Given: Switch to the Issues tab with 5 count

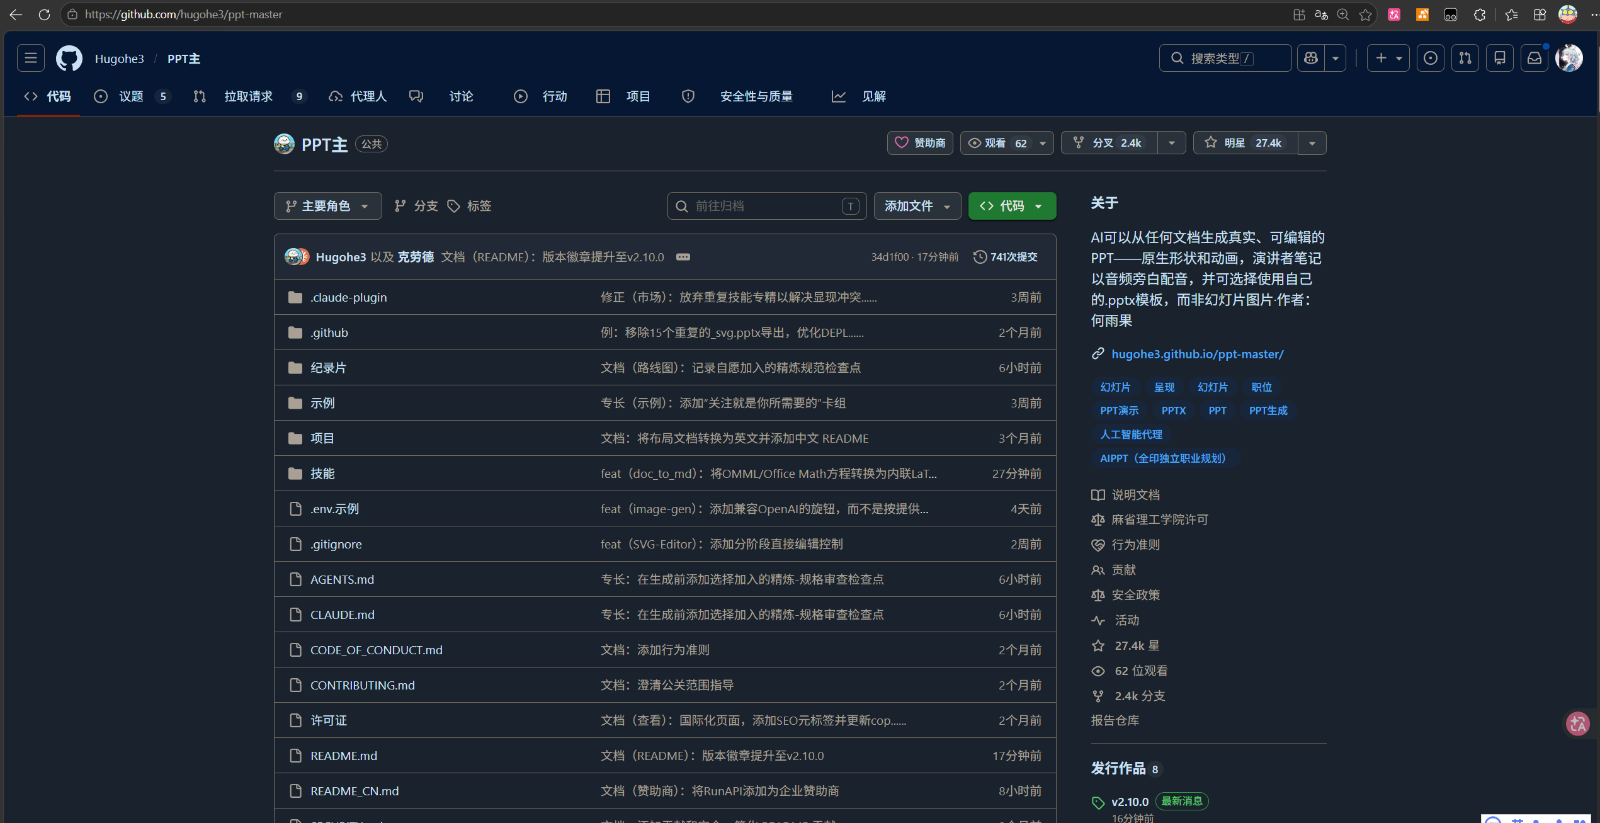Looking at the screenshot, I should coord(131,96).
